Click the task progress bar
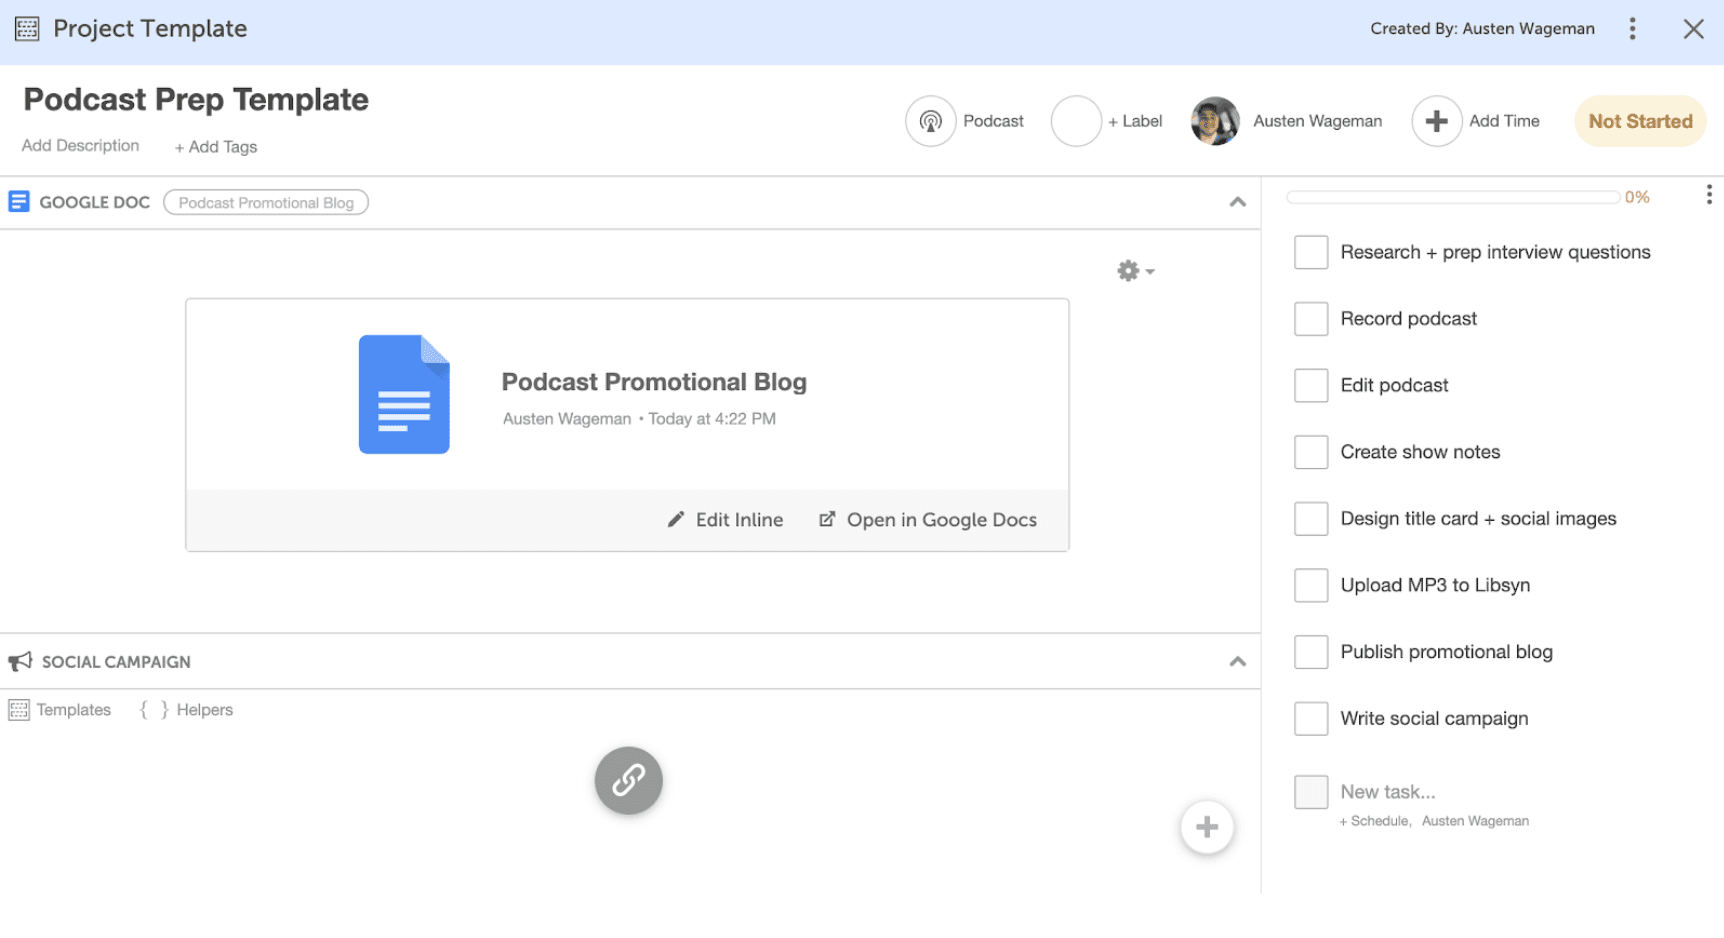 tap(1453, 197)
